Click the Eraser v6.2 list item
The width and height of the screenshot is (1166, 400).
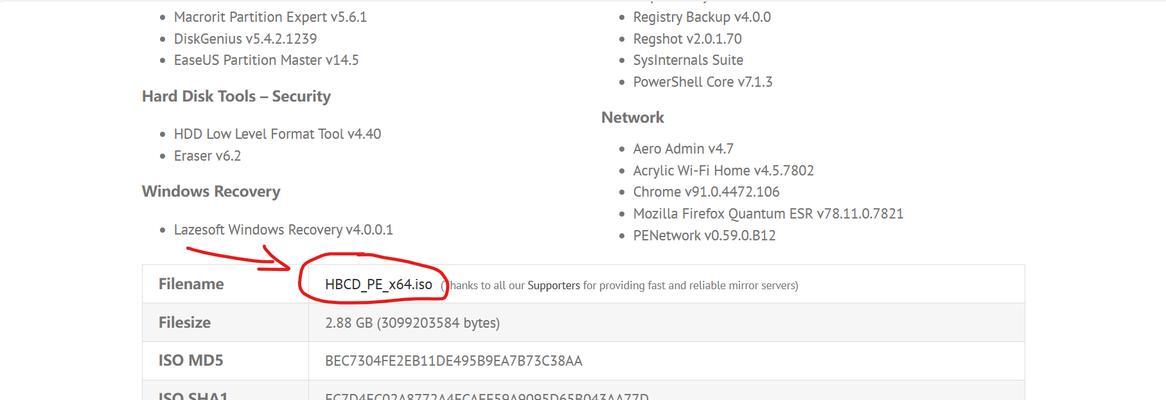tap(207, 155)
